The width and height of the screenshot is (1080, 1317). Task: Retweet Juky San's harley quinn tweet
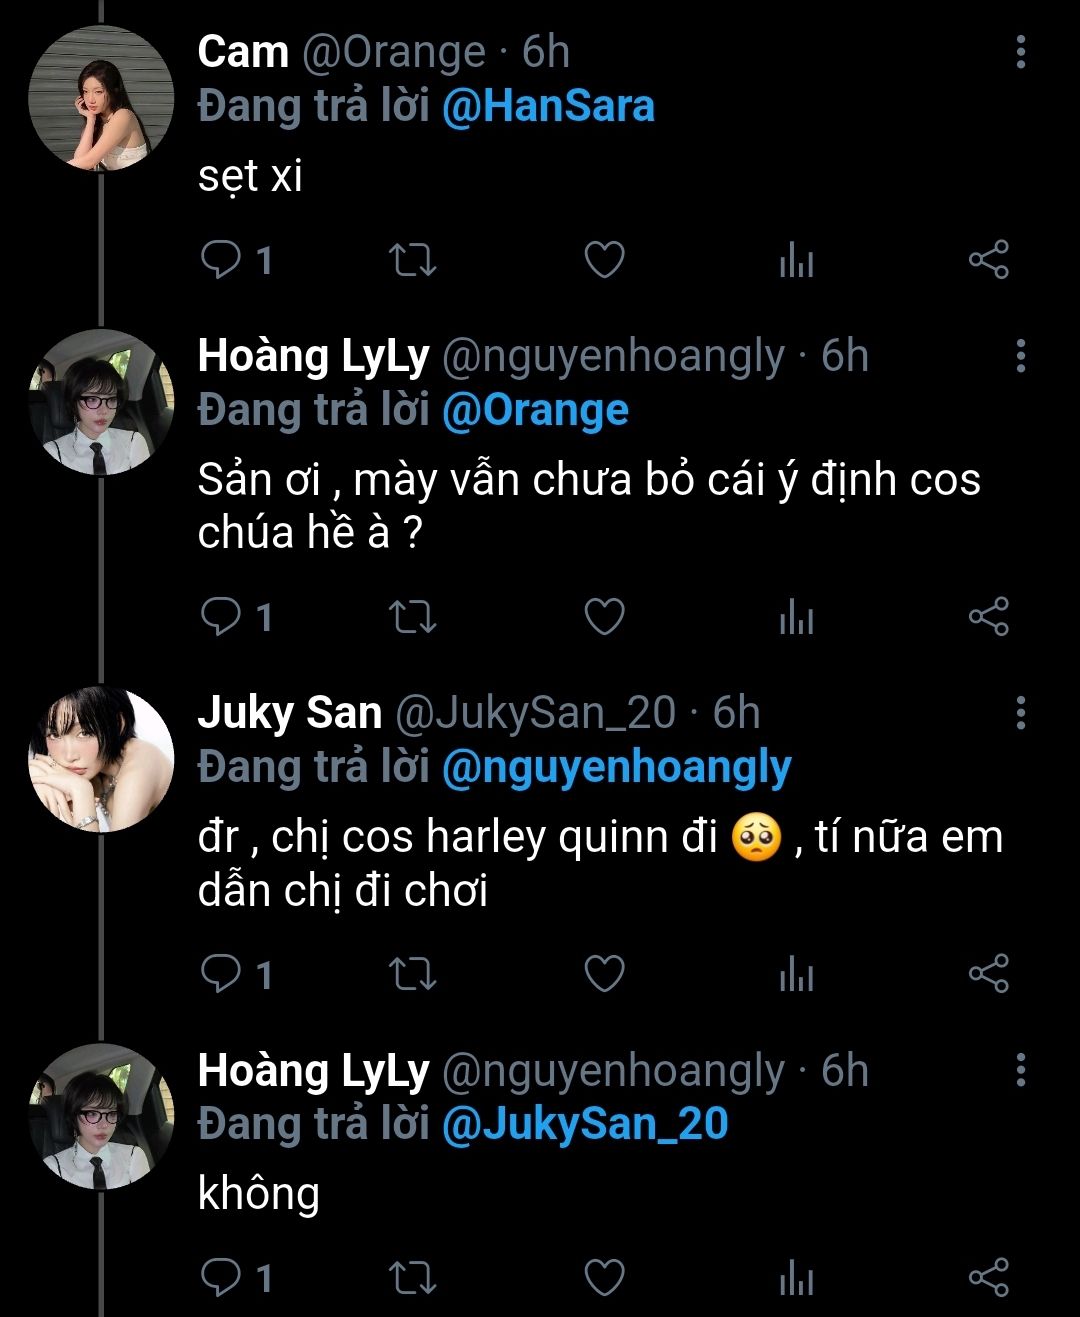412,974
